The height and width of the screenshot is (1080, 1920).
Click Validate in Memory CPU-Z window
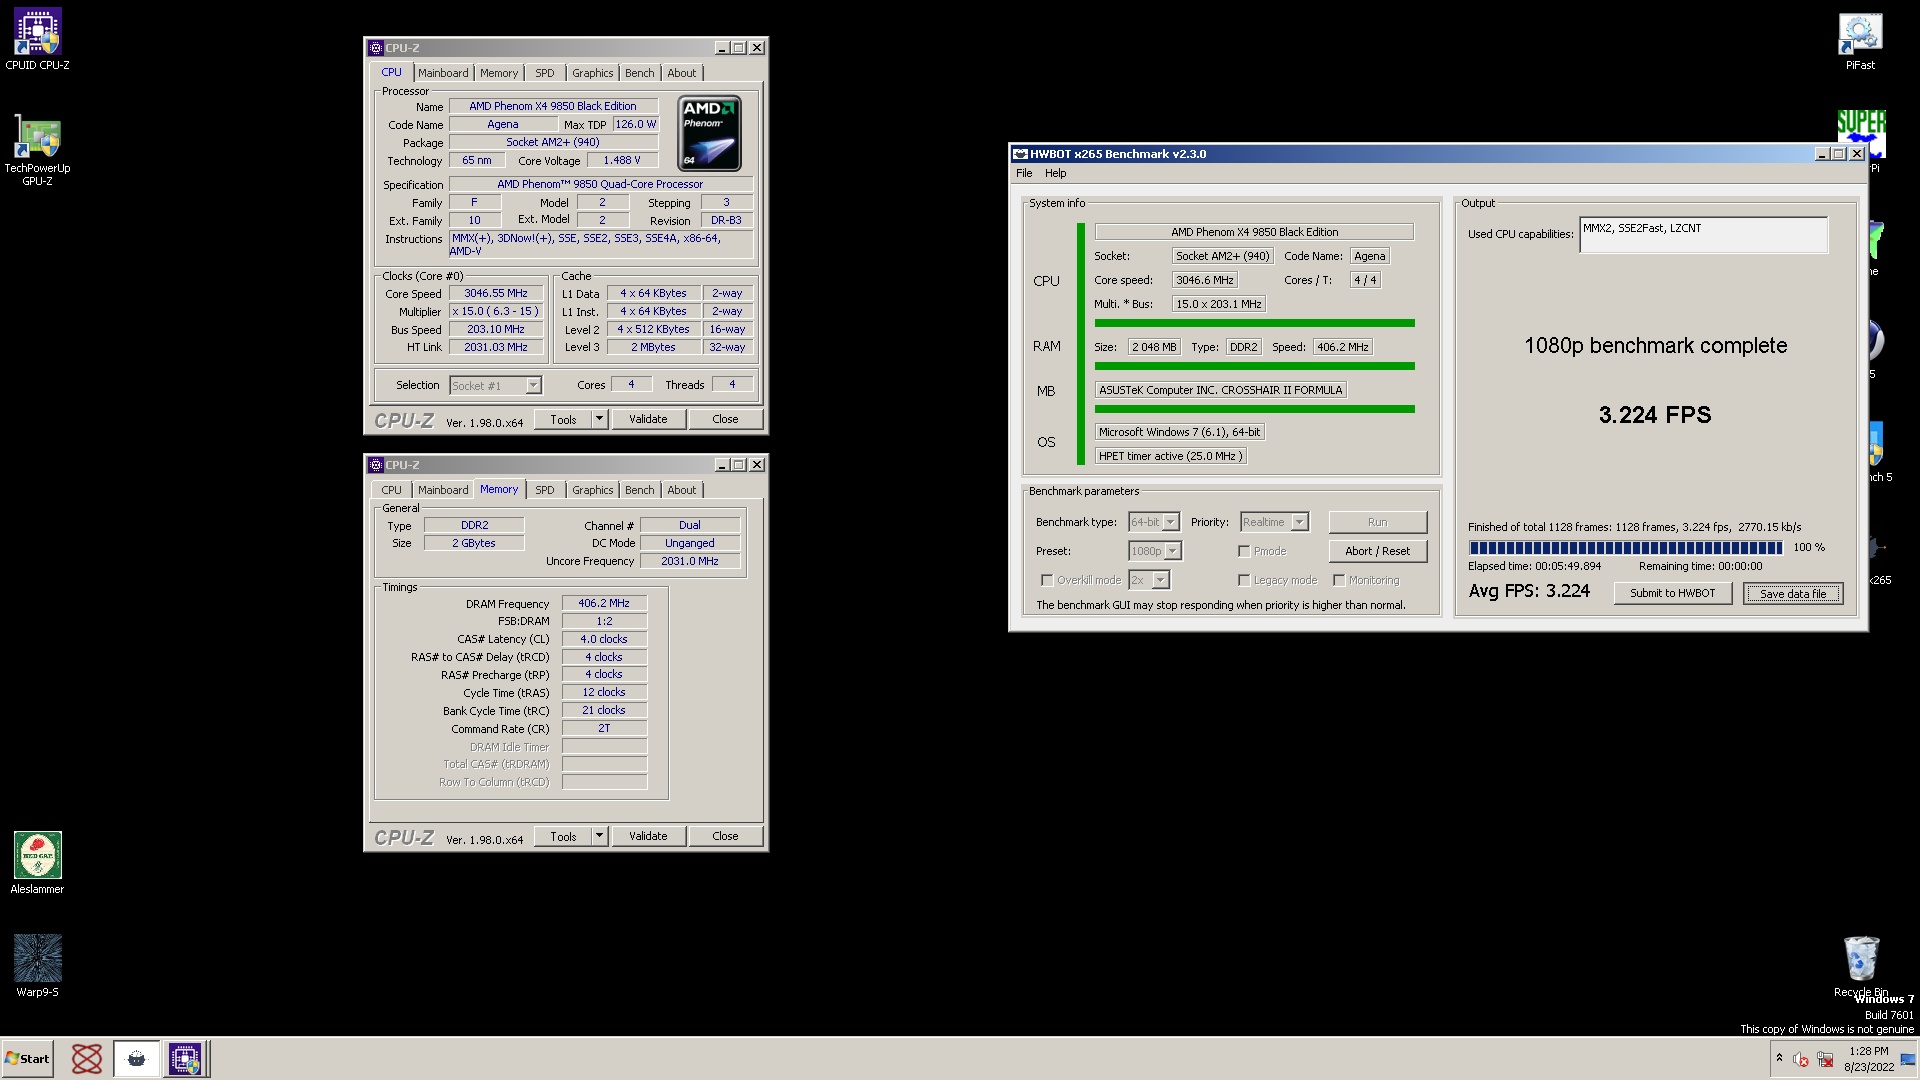pos(648,836)
